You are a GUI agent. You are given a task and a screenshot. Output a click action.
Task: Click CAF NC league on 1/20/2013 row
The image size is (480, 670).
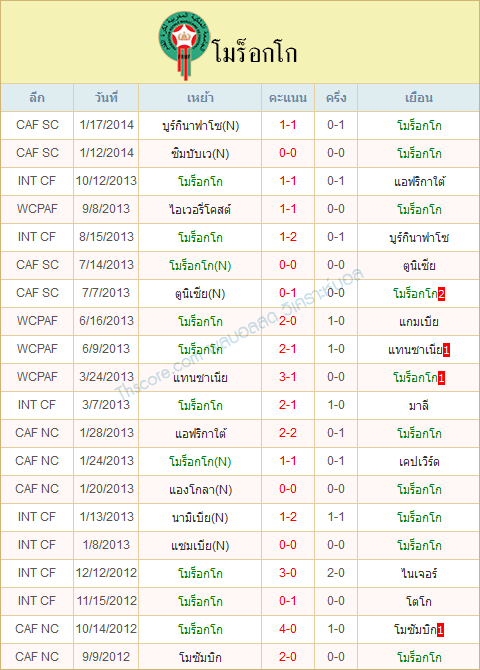37,489
